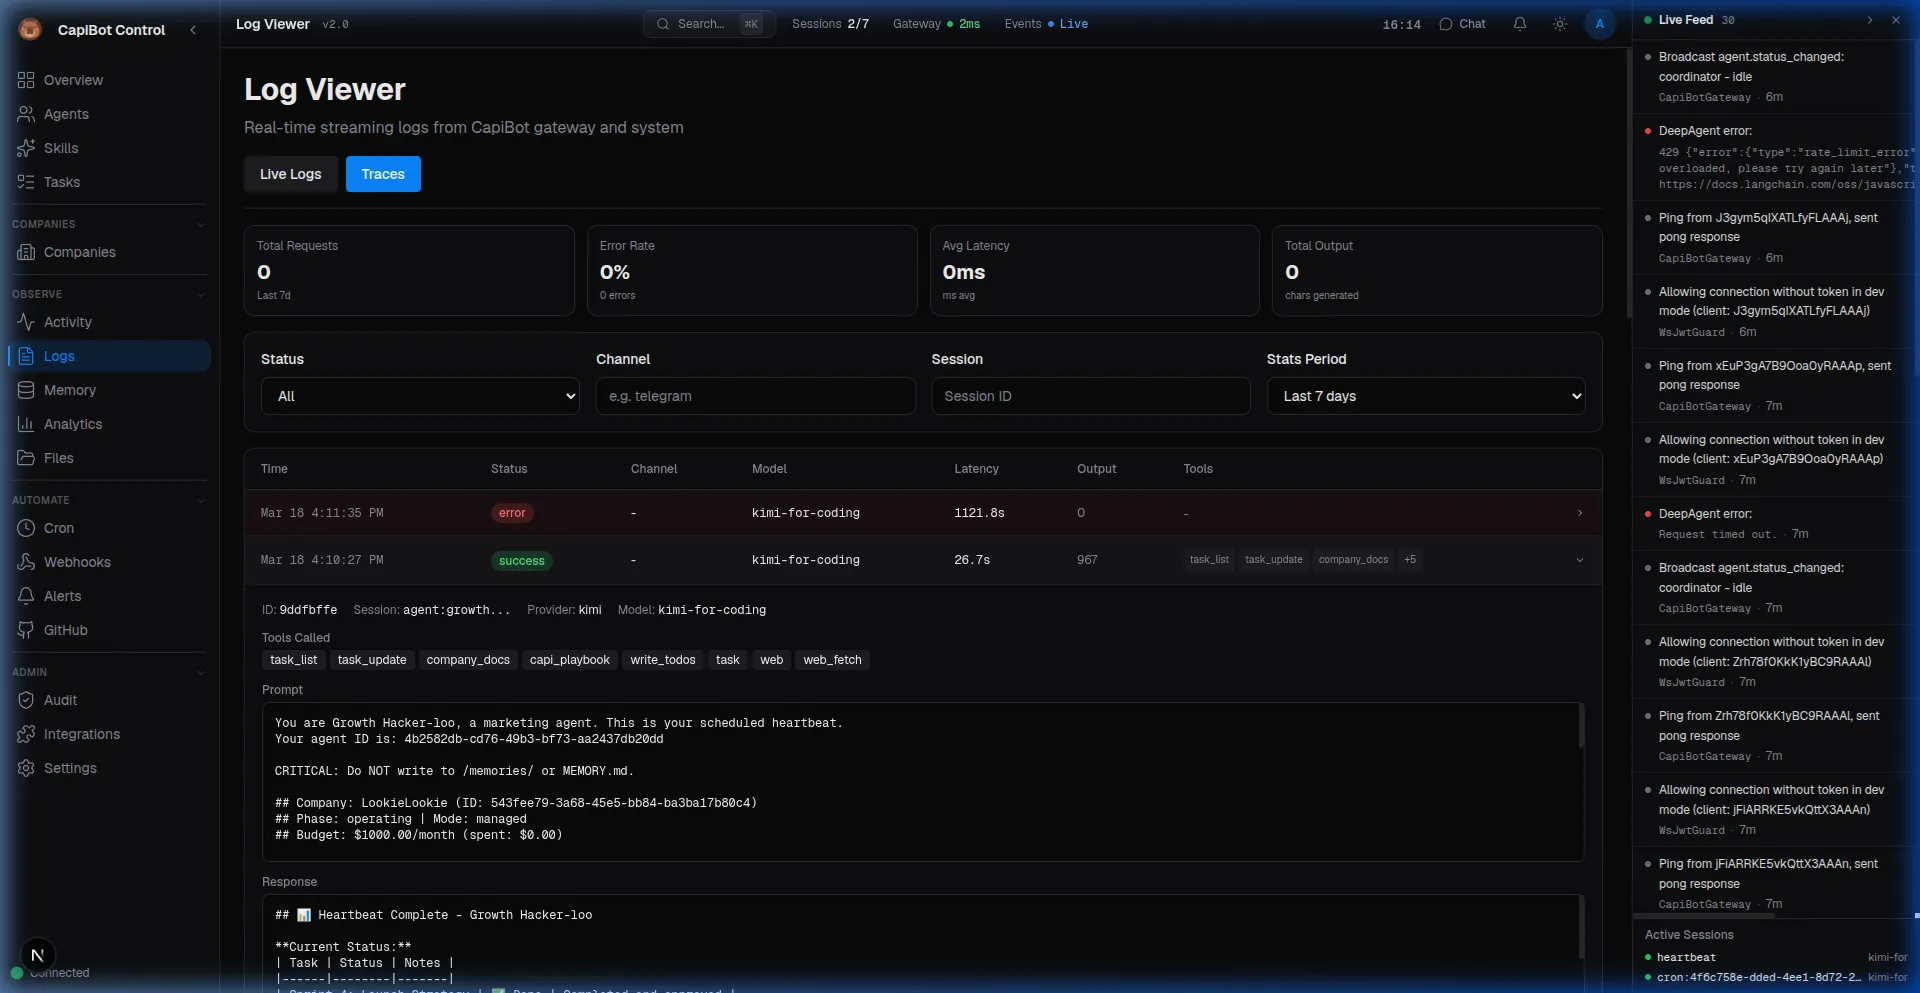Click the +5 more tools badge
This screenshot has height=993, width=1920.
click(1409, 560)
